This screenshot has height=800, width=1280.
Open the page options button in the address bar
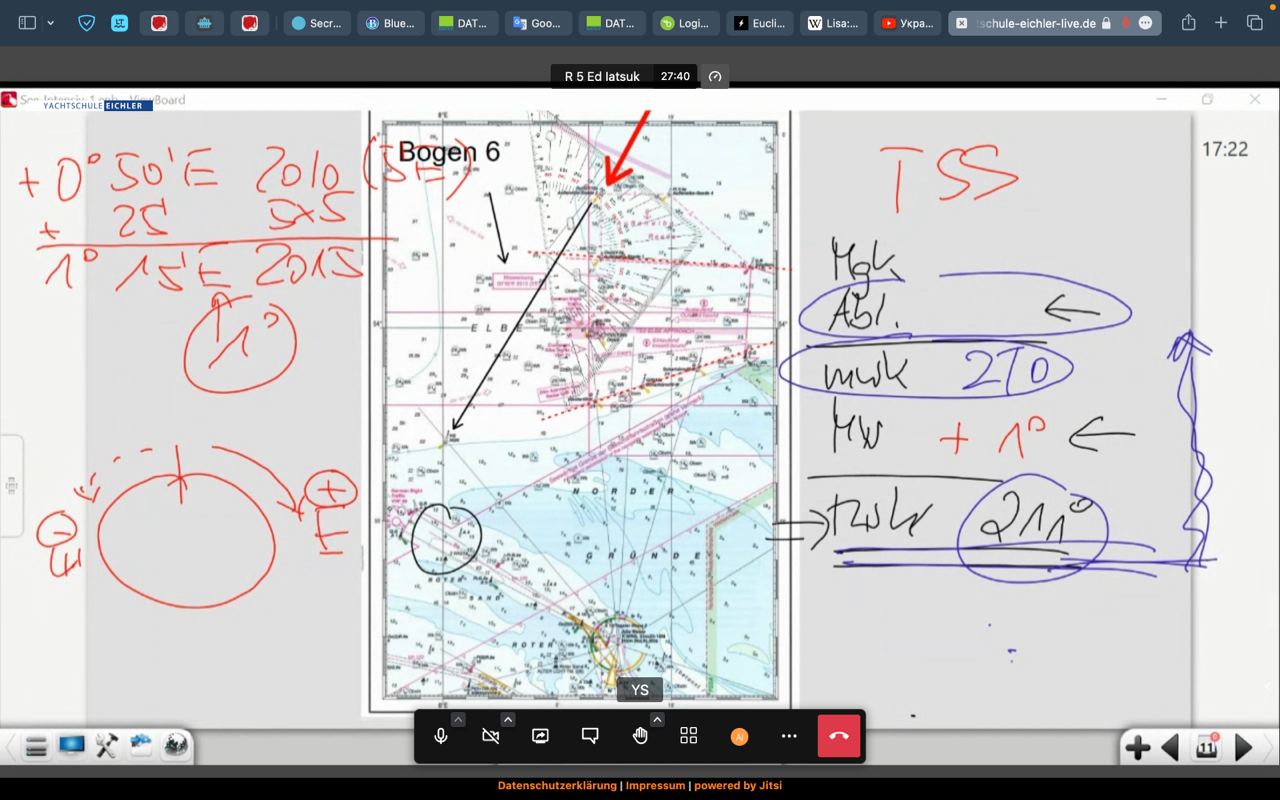(1145, 23)
